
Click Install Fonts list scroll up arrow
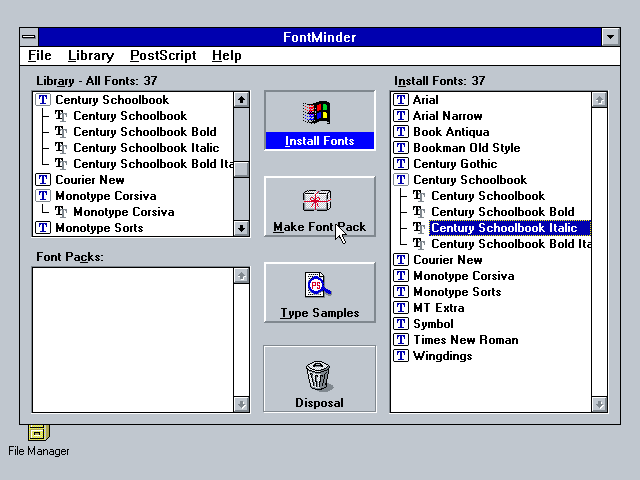click(599, 100)
